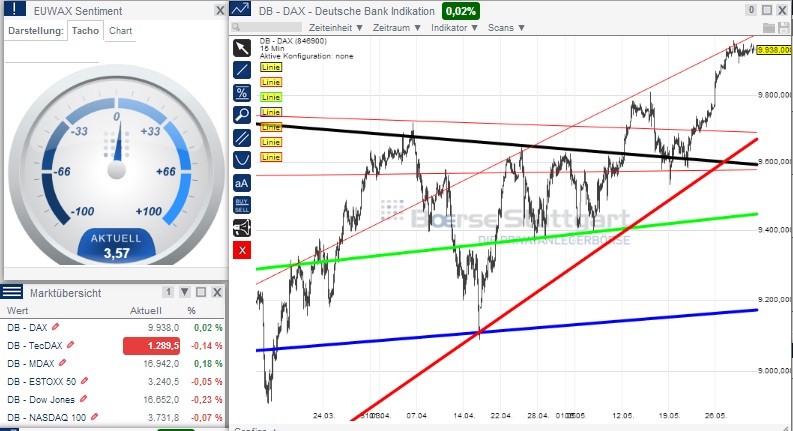
Task: Activate the magnifier zoom tool
Action: (x=242, y=115)
